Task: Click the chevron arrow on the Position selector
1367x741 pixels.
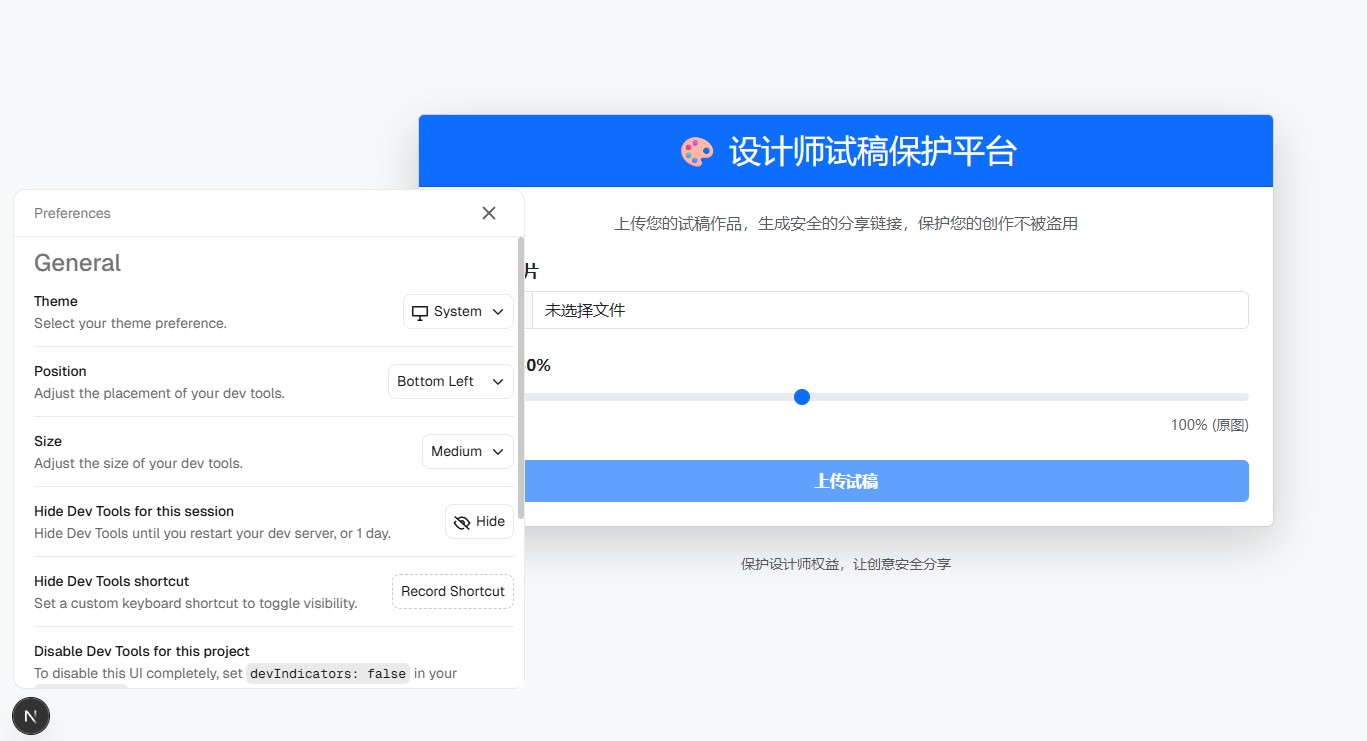Action: tap(498, 382)
